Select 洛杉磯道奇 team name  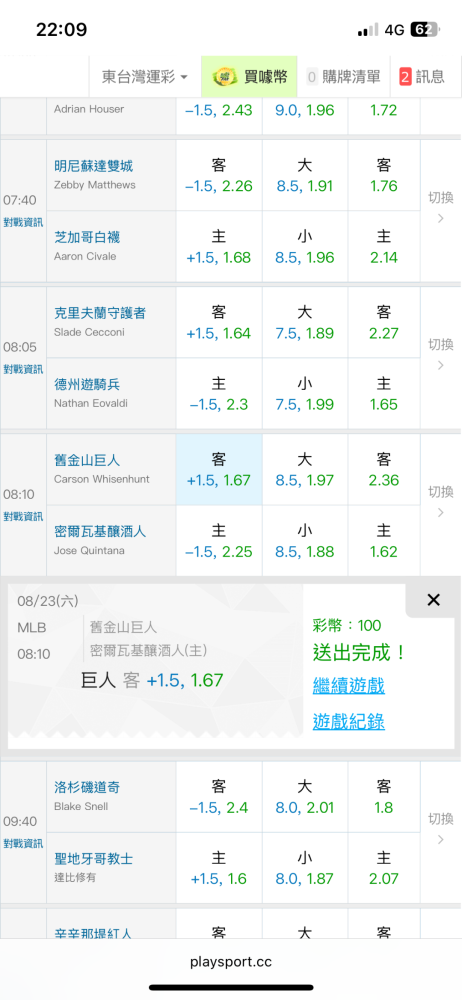click(87, 787)
